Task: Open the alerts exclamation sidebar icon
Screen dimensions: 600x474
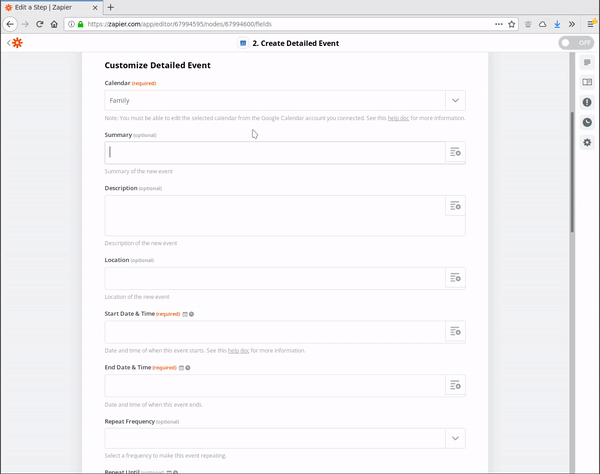Action: coord(587,102)
